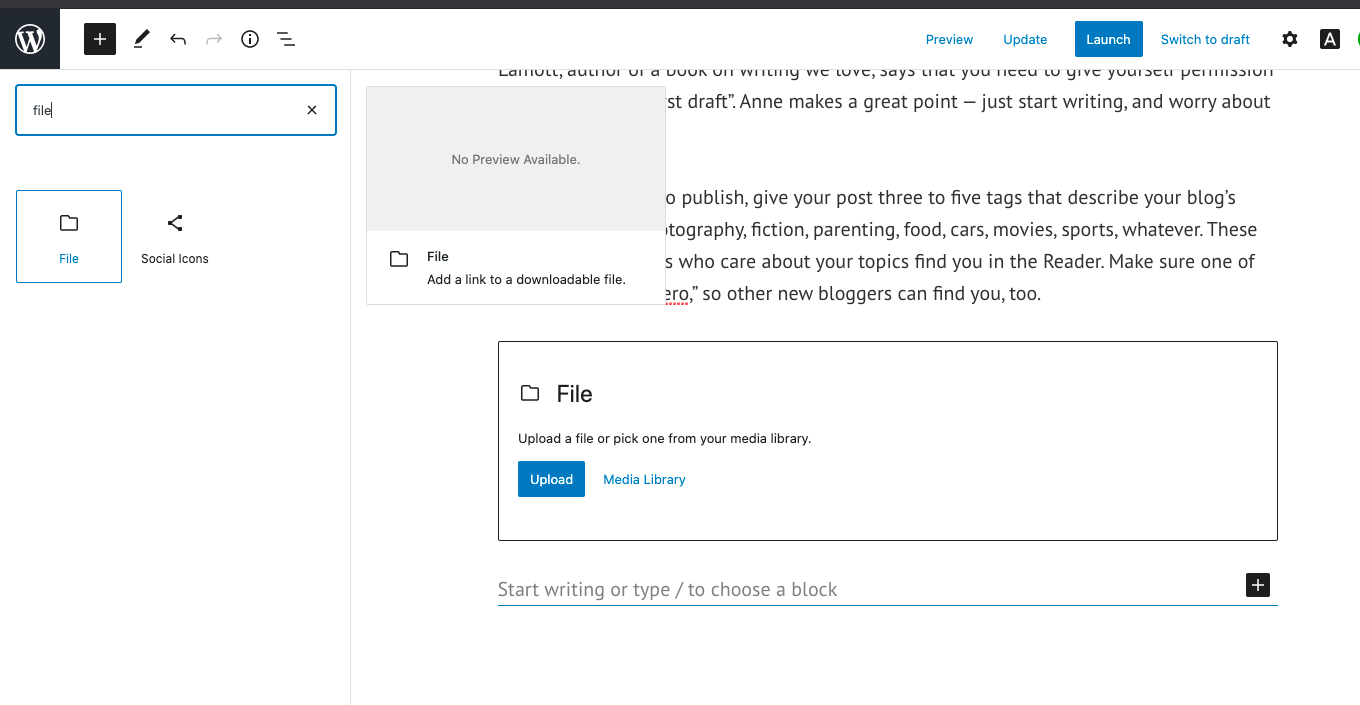Viewport: 1360px width, 705px height.
Task: Click the Undo arrow icon
Action: coord(178,39)
